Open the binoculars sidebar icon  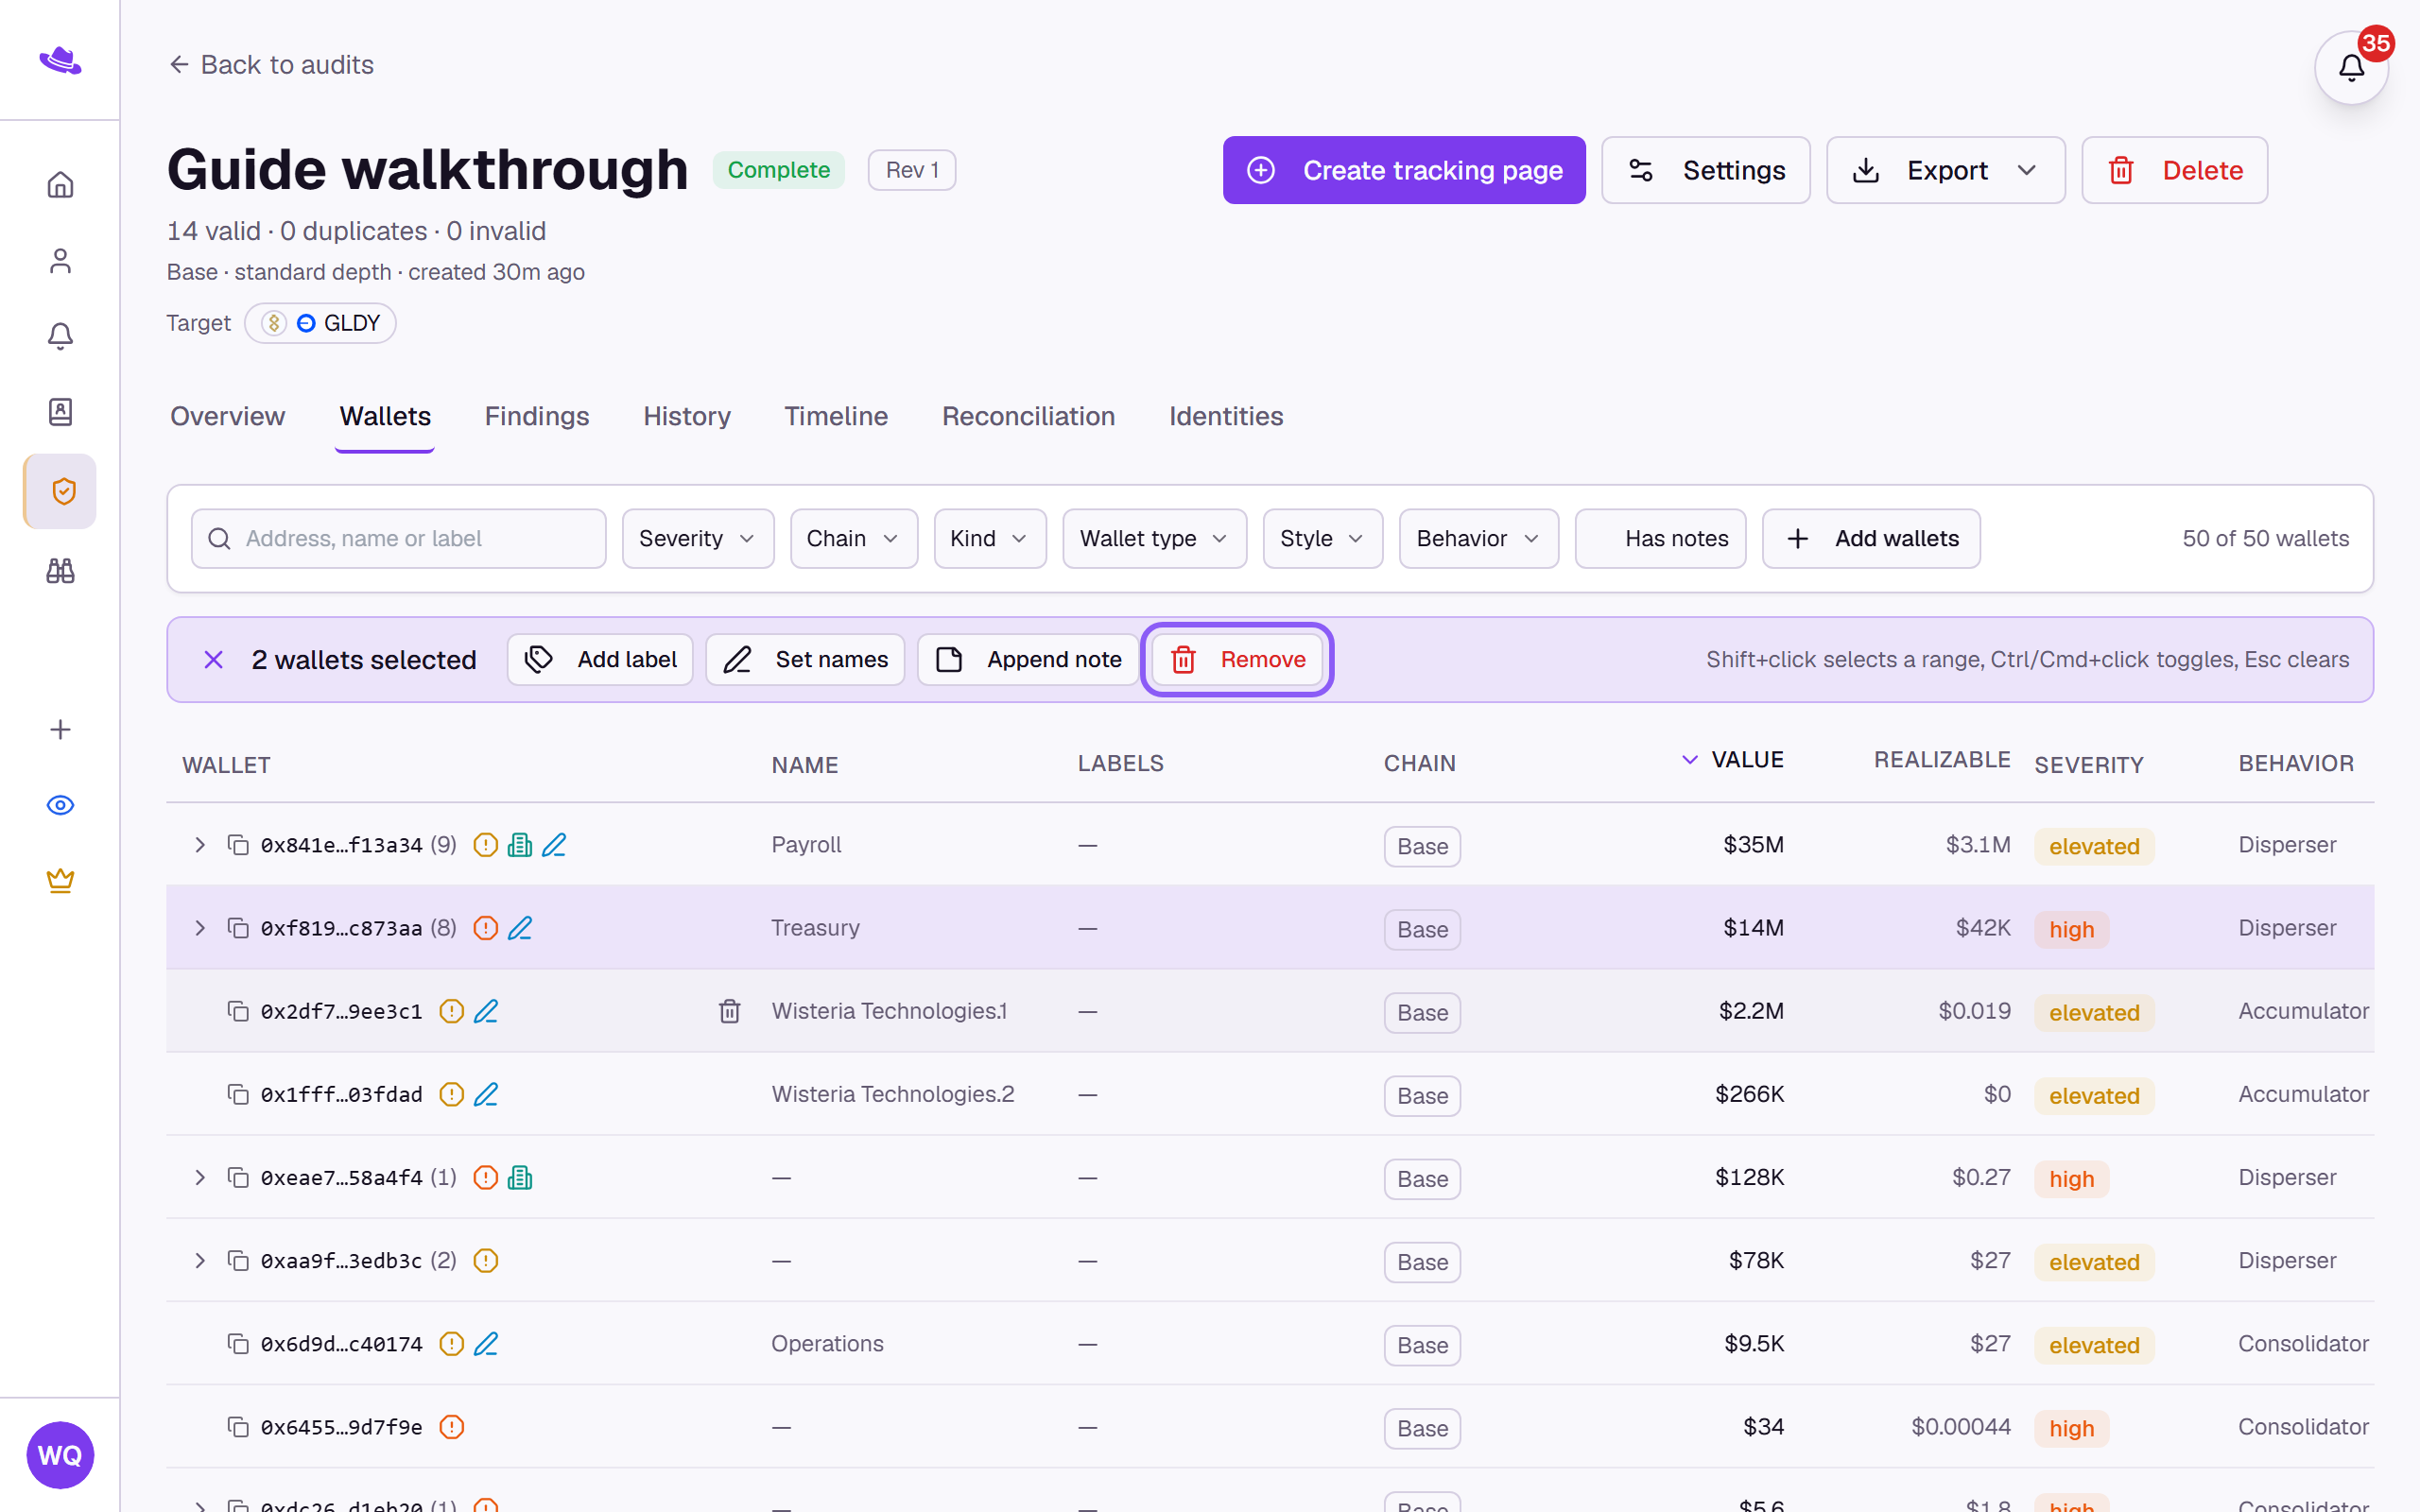60,571
